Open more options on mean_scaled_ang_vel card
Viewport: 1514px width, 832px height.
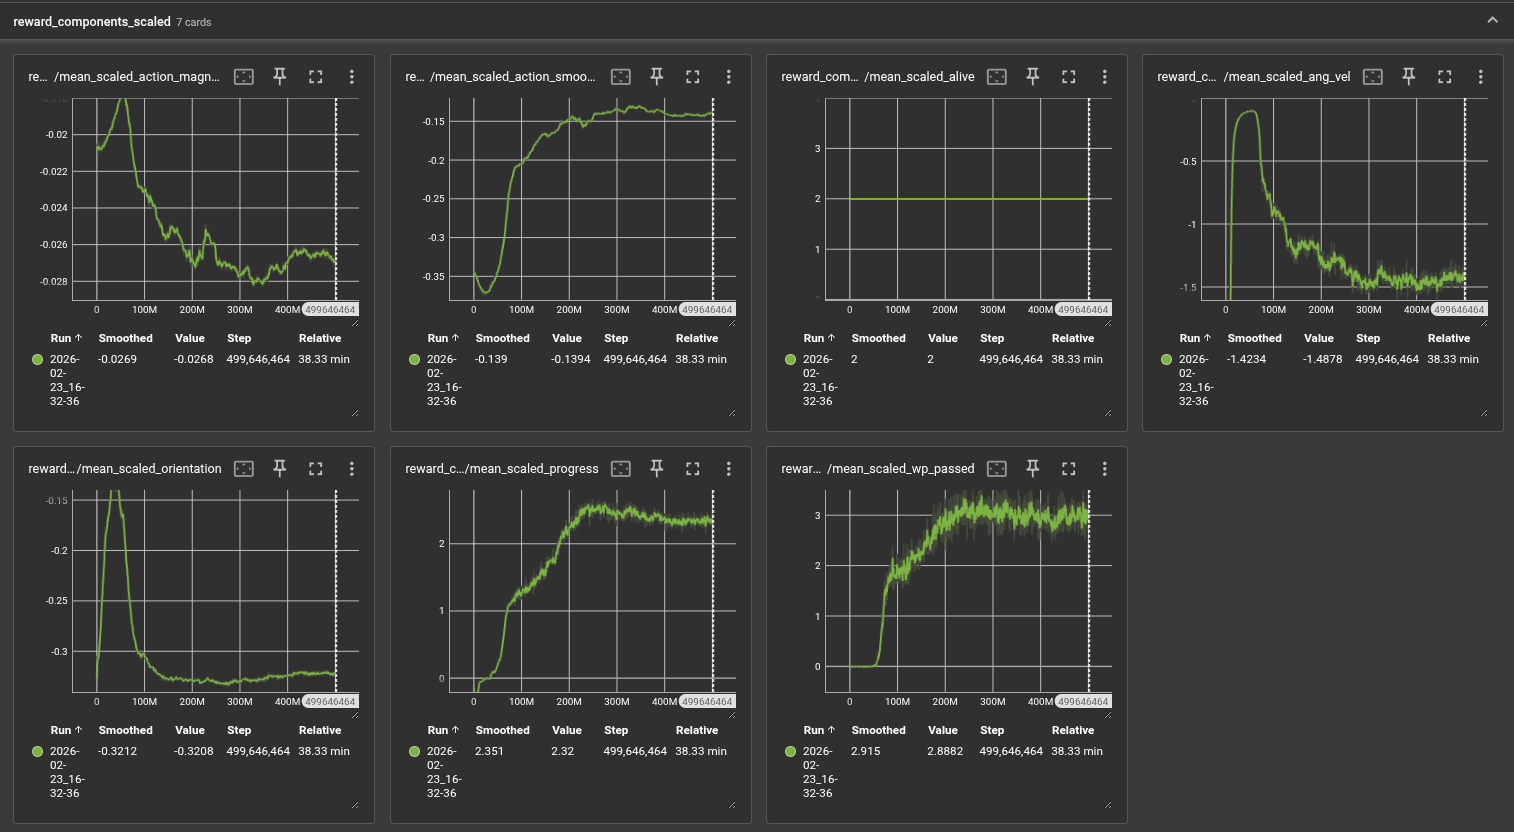click(1480, 77)
